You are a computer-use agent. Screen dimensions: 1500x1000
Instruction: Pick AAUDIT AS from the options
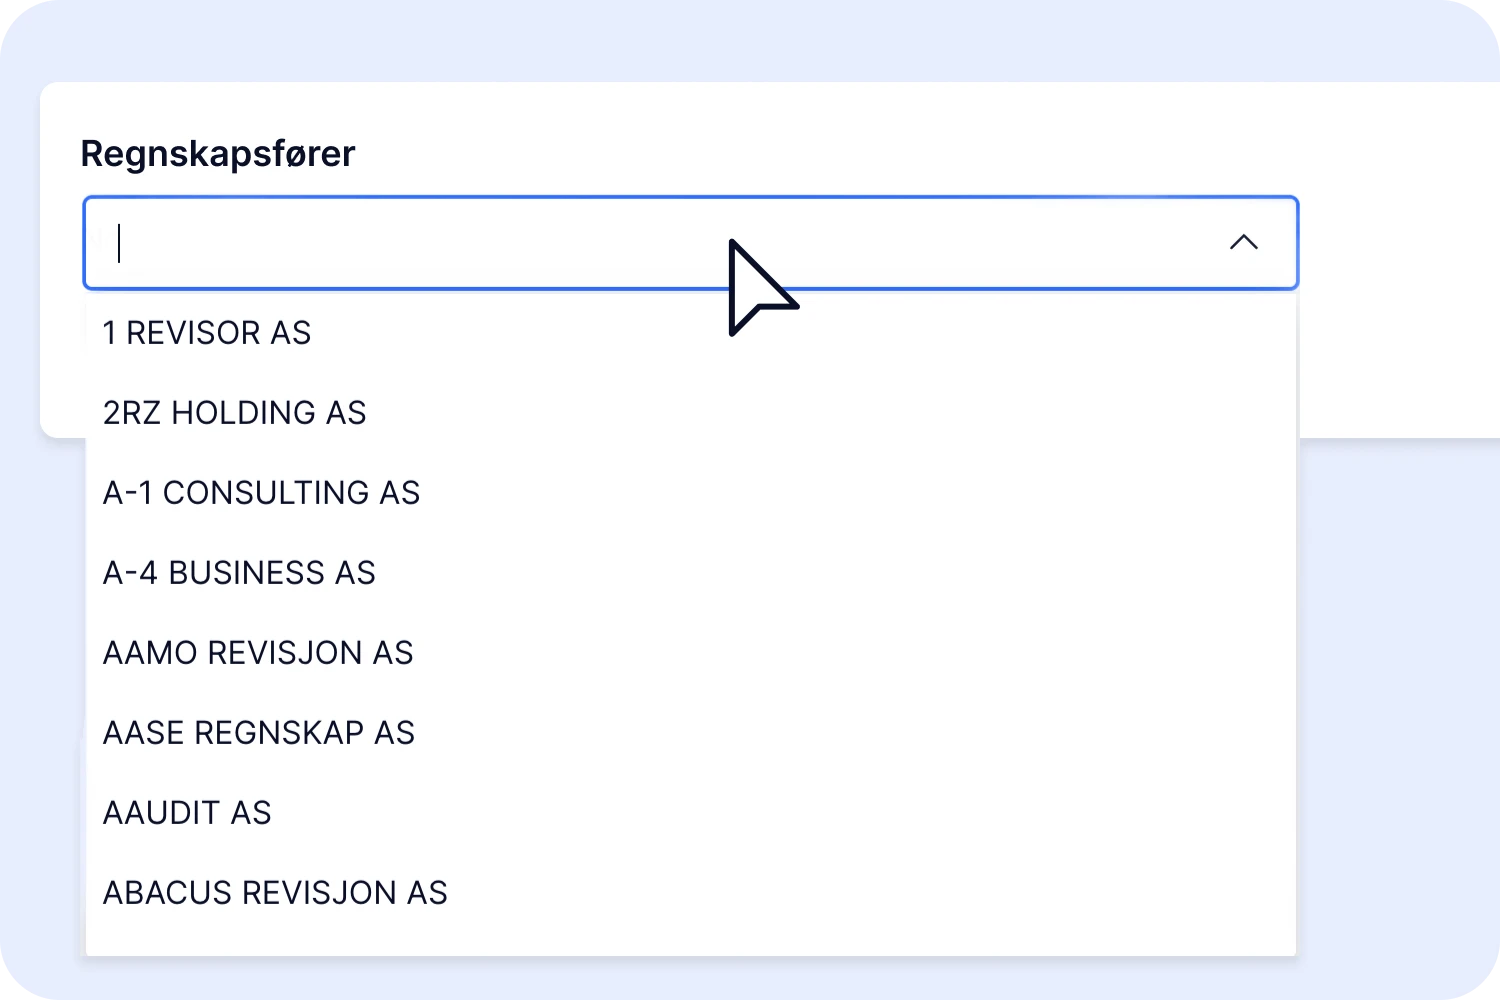[187, 813]
